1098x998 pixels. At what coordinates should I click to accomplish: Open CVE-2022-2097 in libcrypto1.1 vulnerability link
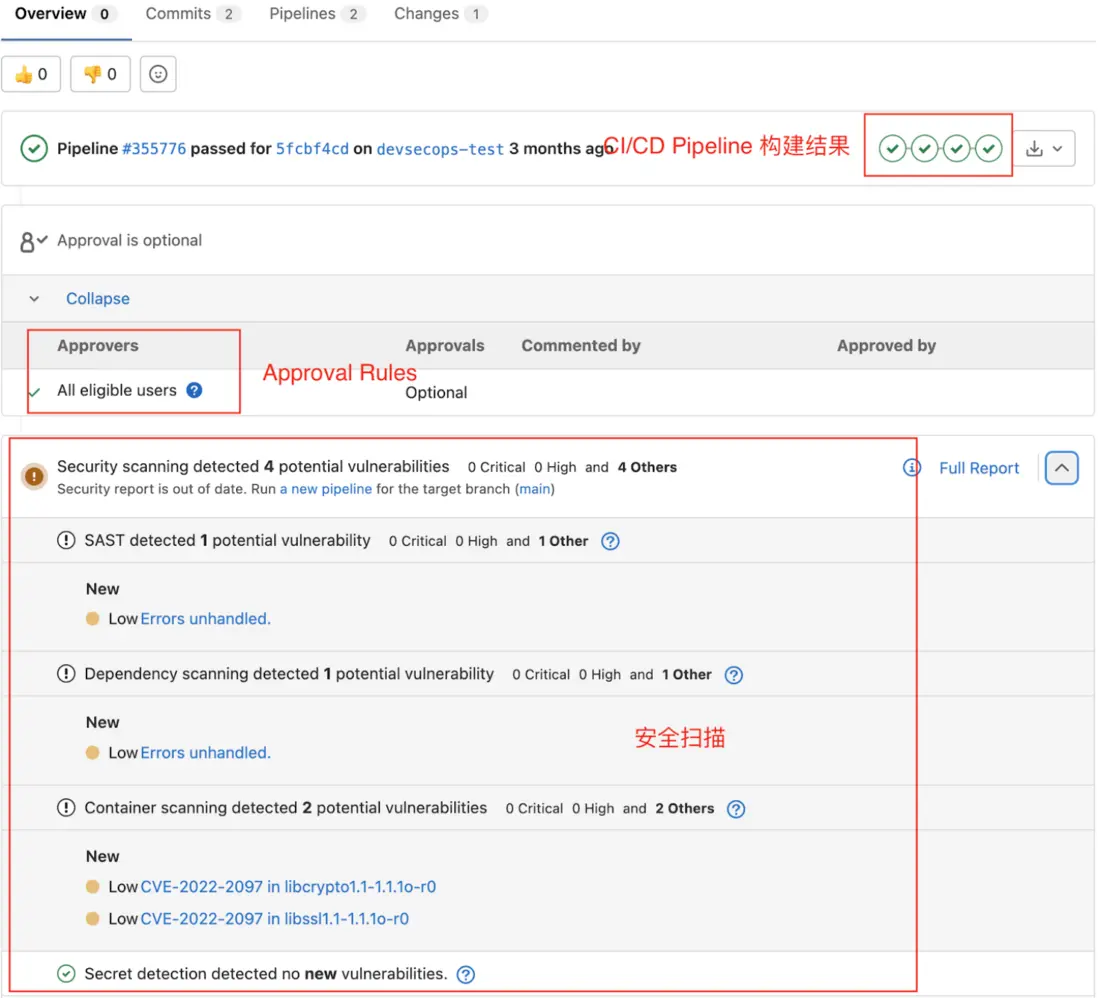(x=288, y=887)
